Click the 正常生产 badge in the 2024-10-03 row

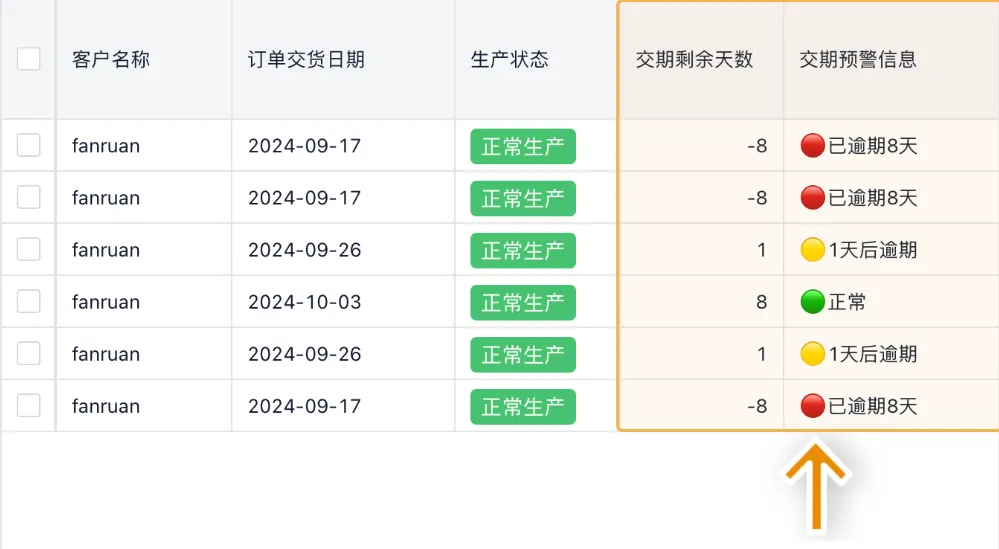523,303
